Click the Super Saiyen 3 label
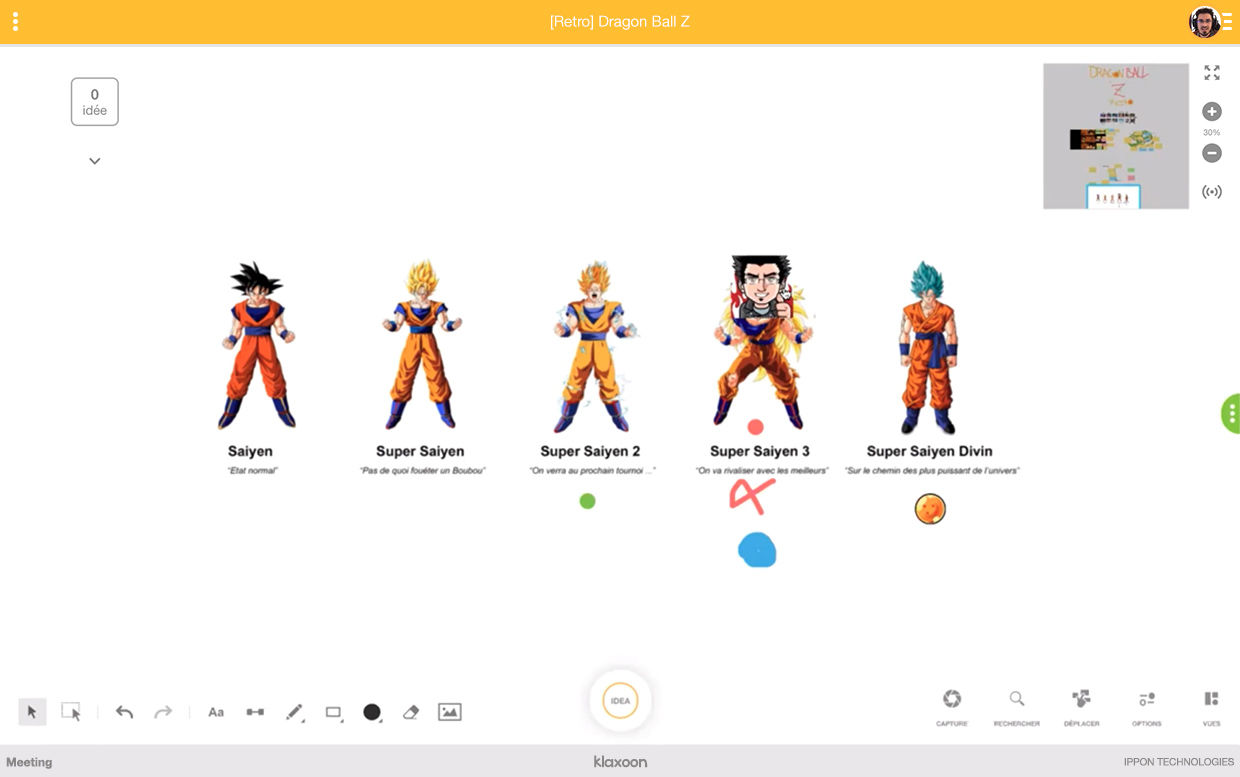1240x777 pixels. [760, 451]
